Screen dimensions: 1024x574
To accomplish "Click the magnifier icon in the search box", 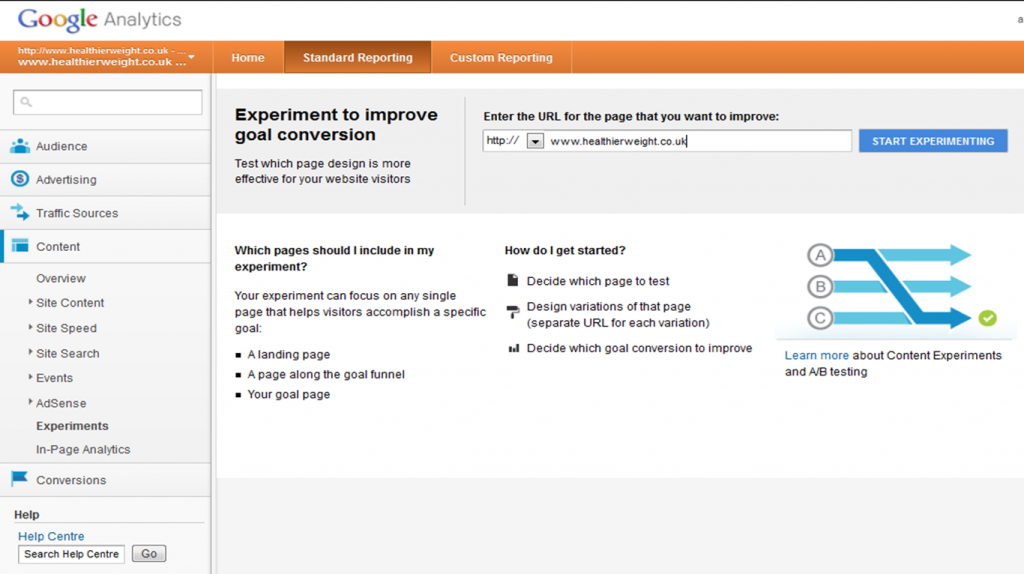I will tap(25, 102).
